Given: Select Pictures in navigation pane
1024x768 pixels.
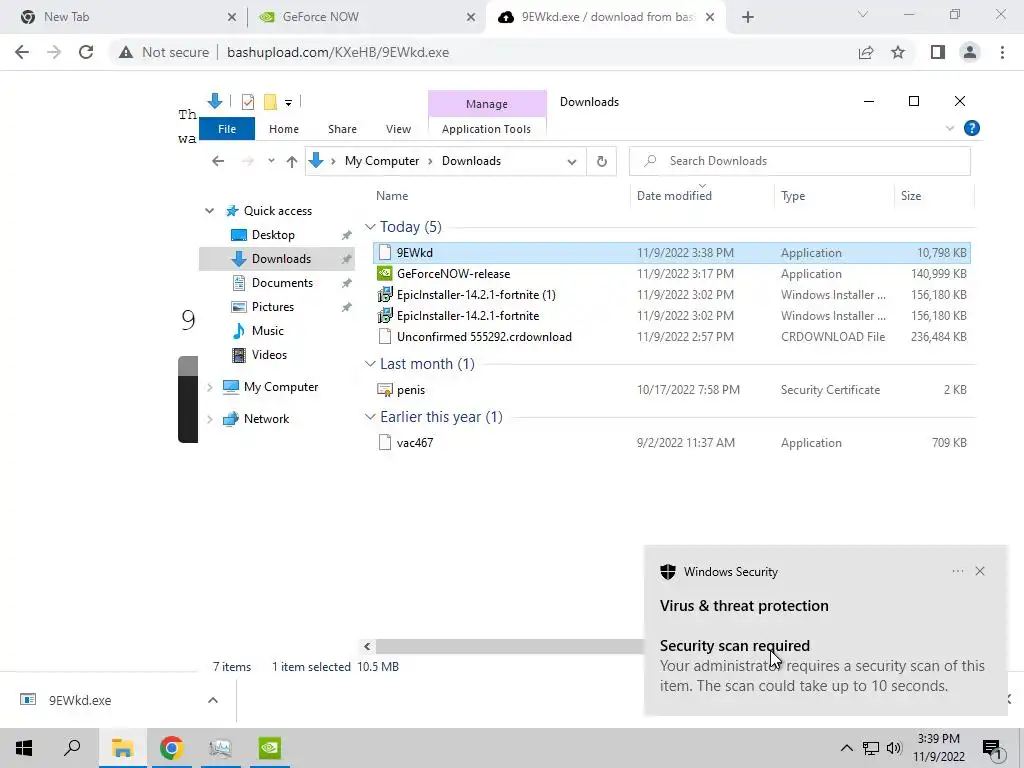Looking at the screenshot, I should coord(272,307).
